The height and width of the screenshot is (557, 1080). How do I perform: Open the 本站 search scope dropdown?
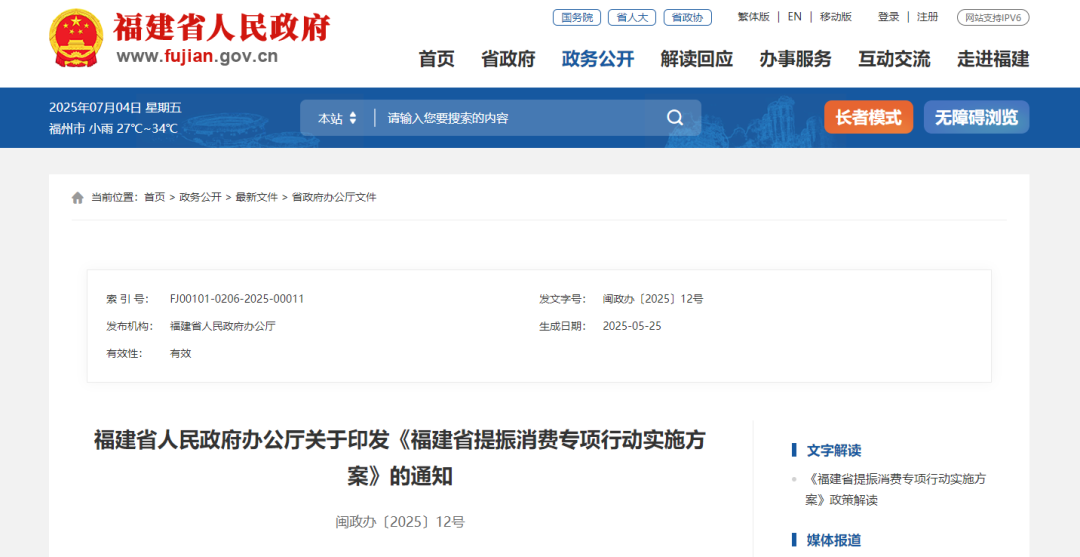(337, 118)
